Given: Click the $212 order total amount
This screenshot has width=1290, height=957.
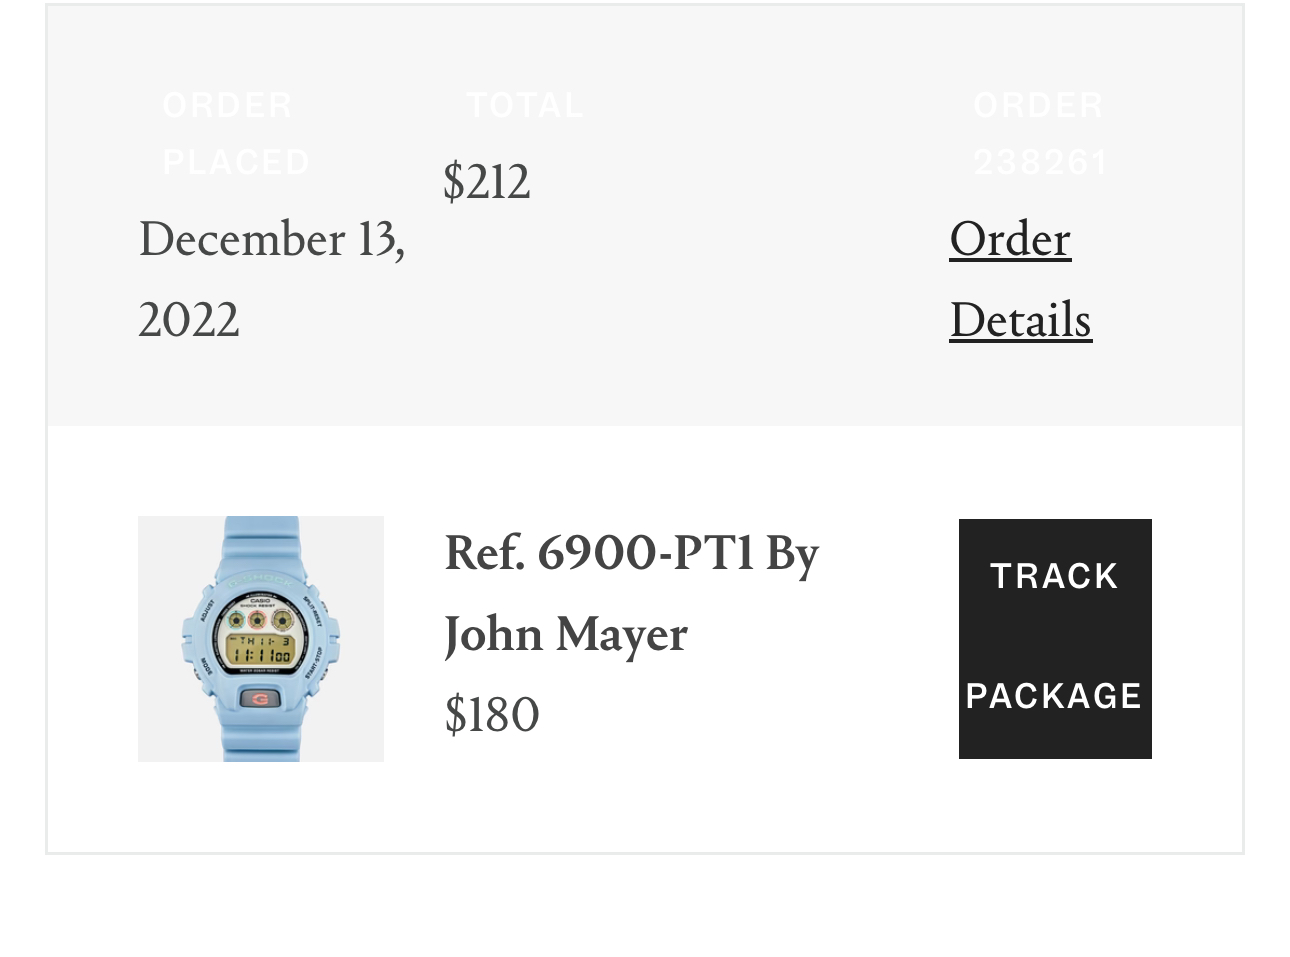Looking at the screenshot, I should (x=486, y=182).
